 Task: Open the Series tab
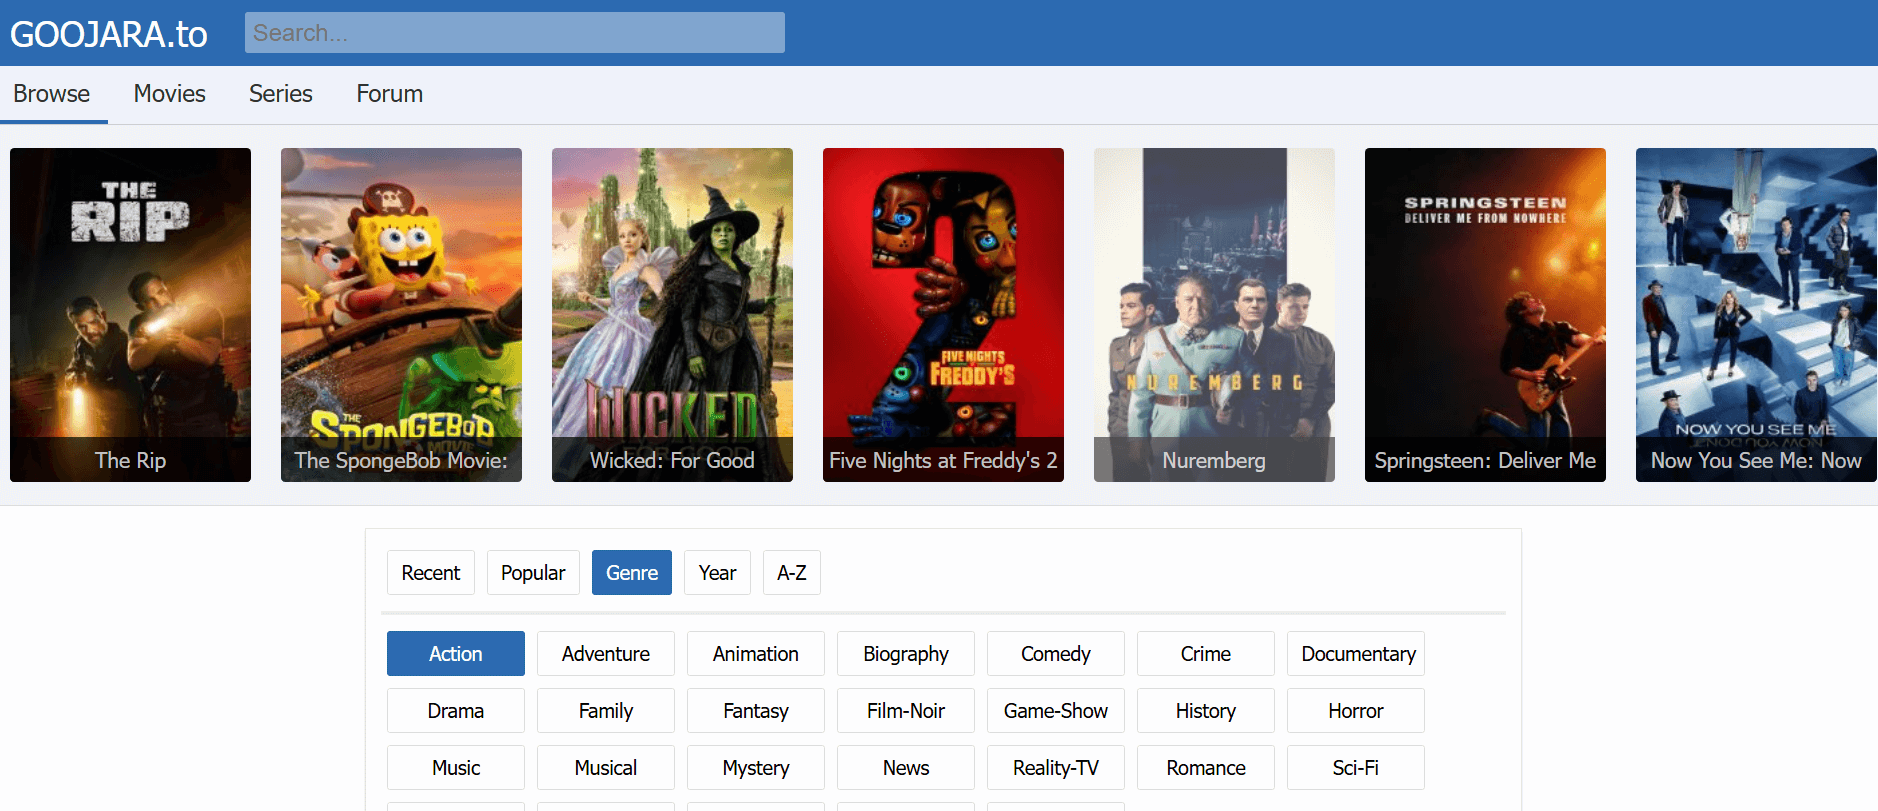click(x=280, y=94)
